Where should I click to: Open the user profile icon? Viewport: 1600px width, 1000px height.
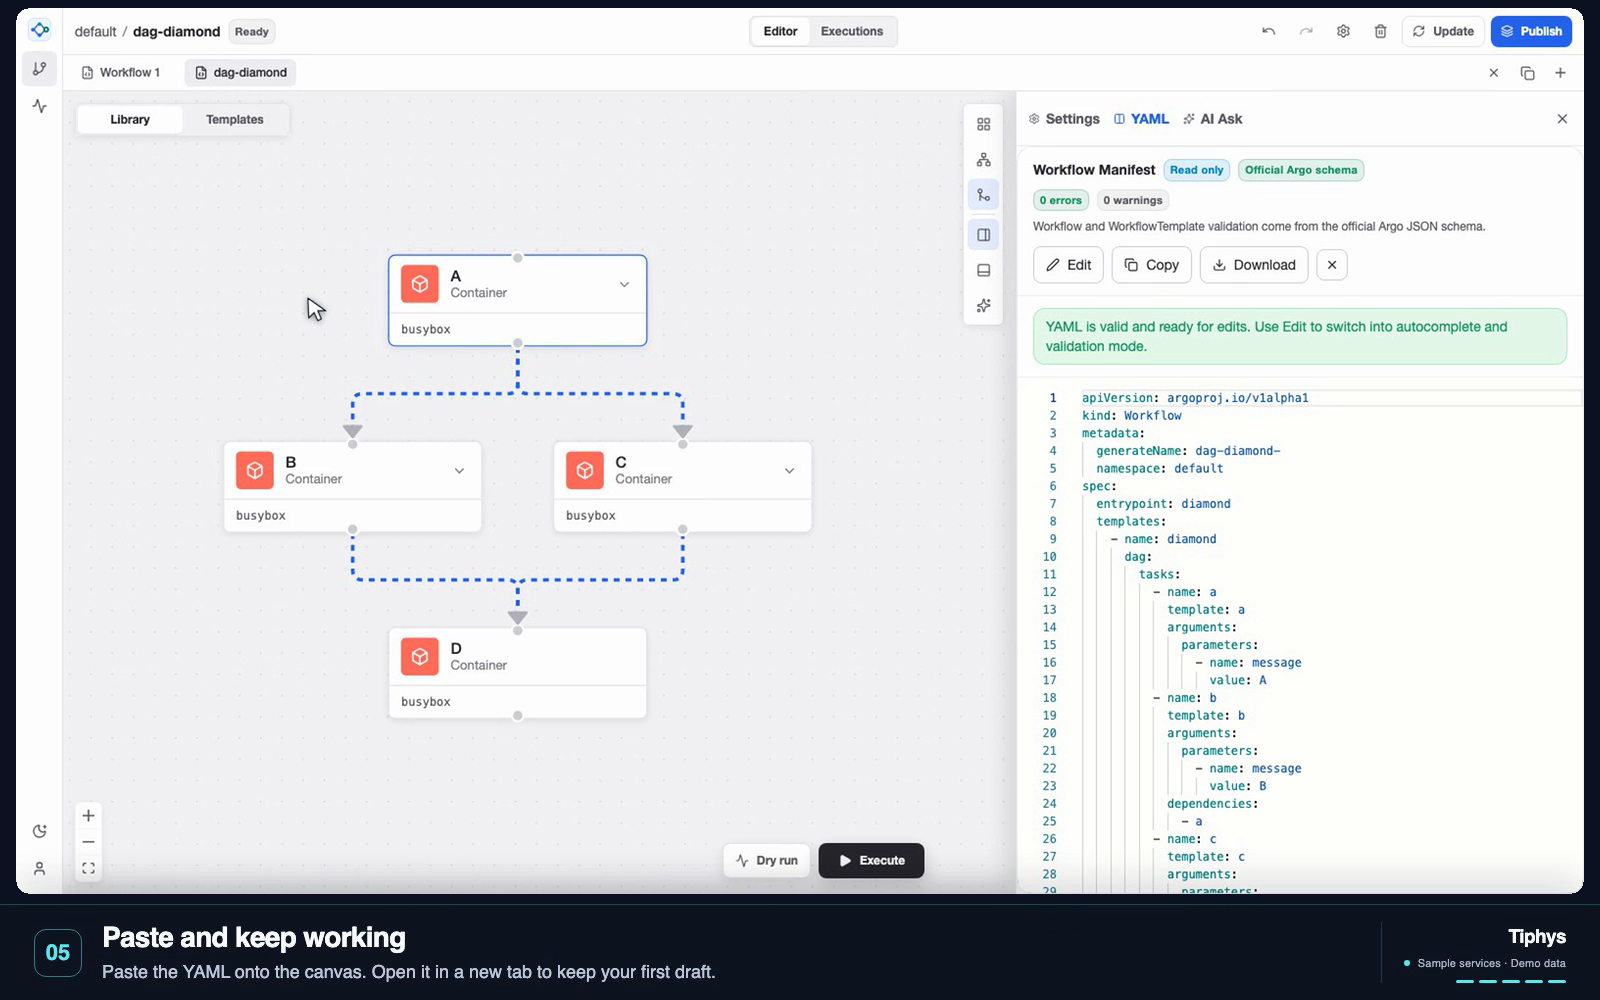point(39,869)
